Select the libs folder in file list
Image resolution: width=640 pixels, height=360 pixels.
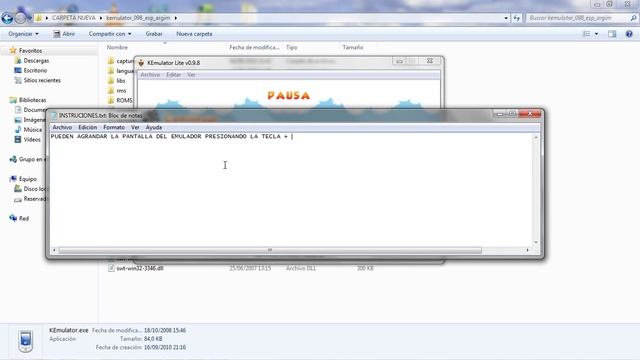click(120, 81)
